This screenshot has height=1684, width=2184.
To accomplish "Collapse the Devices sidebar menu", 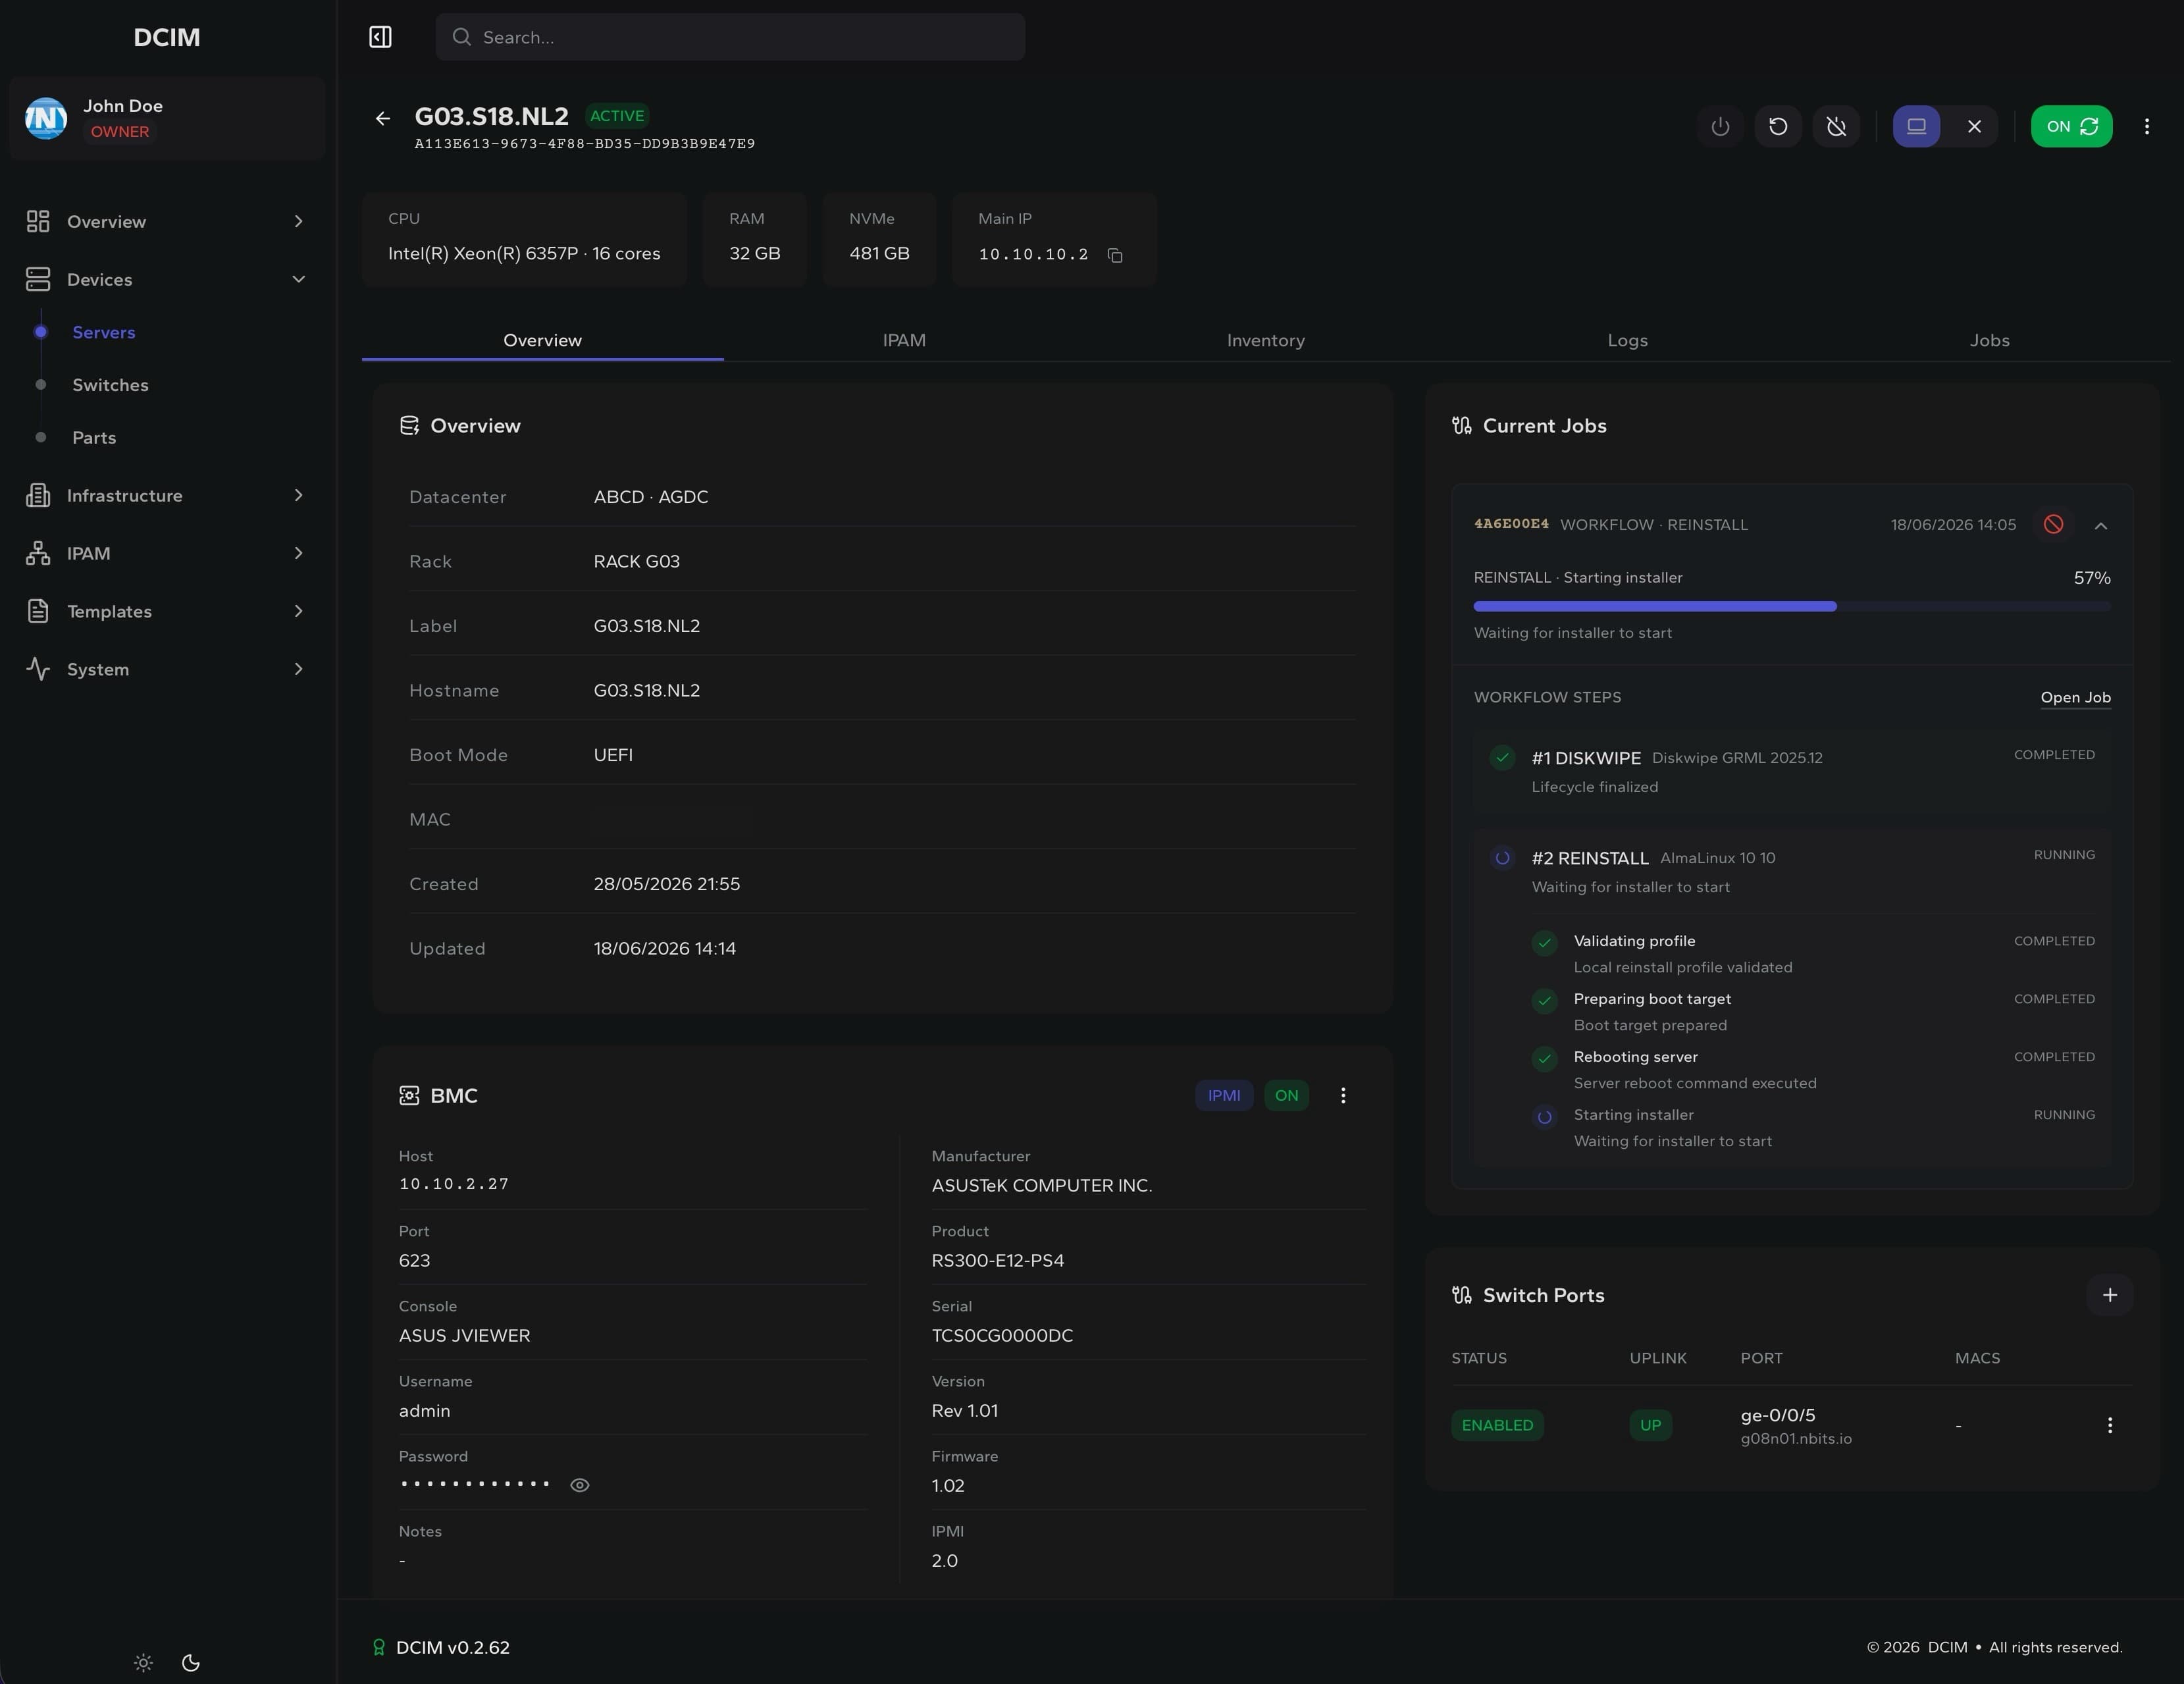I will tap(167, 280).
